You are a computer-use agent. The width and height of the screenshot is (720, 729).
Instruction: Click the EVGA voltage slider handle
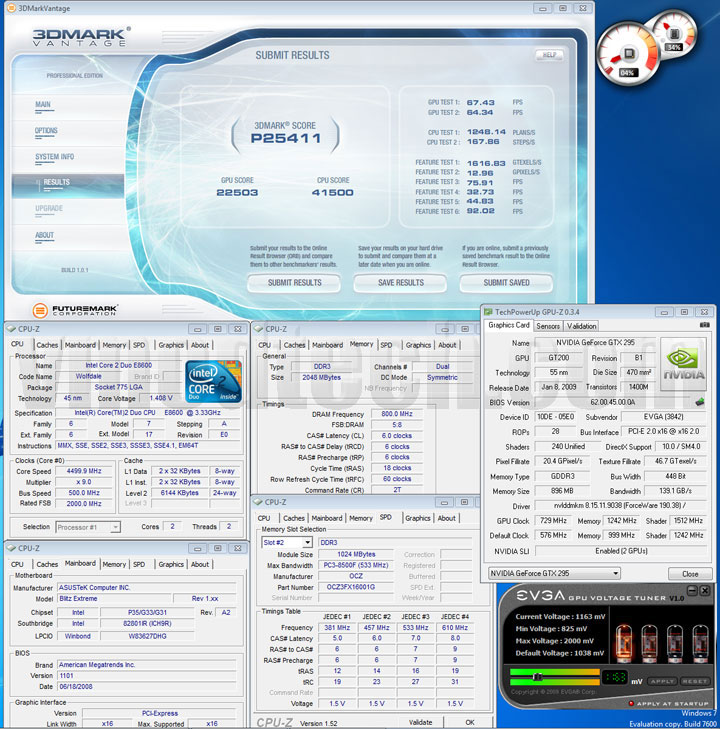coord(537,676)
